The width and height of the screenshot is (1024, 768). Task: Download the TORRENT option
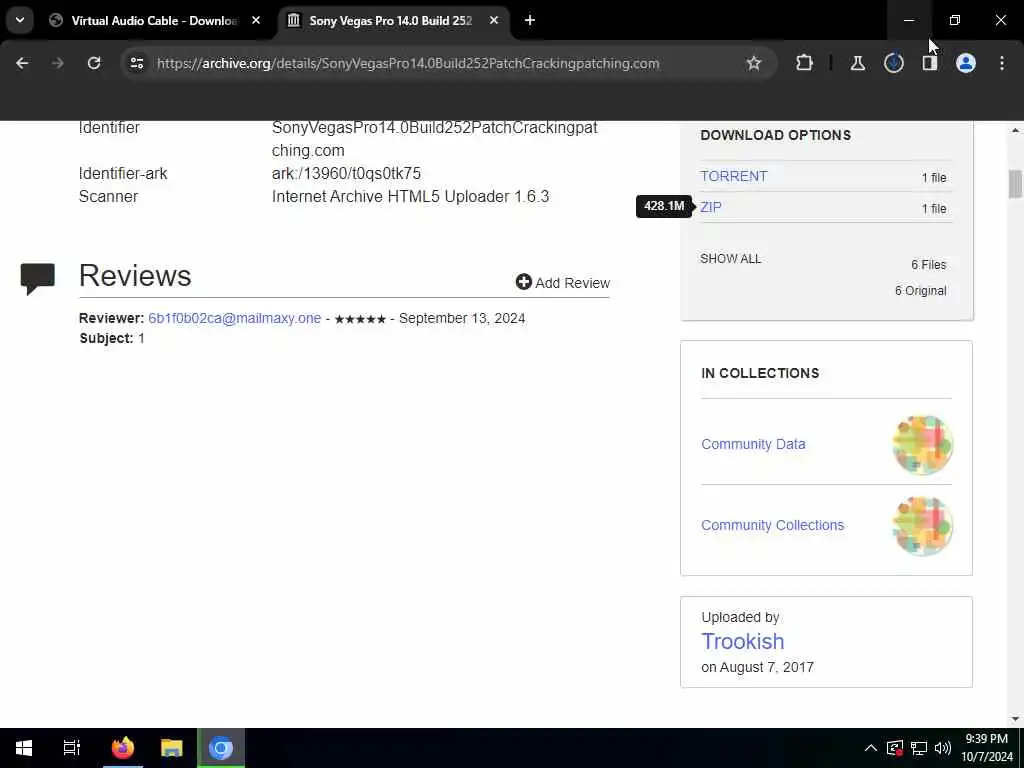point(733,176)
